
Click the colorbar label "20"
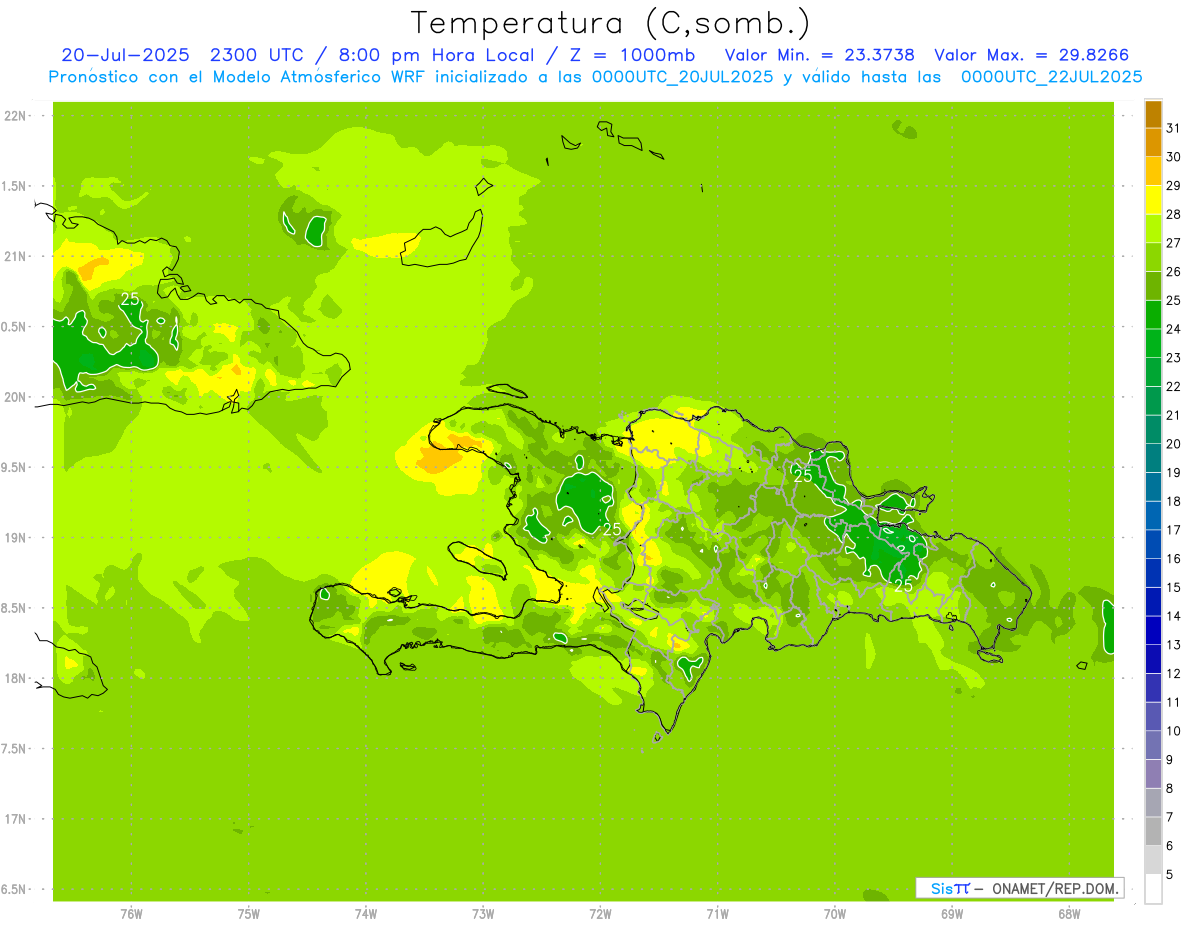[1173, 444]
